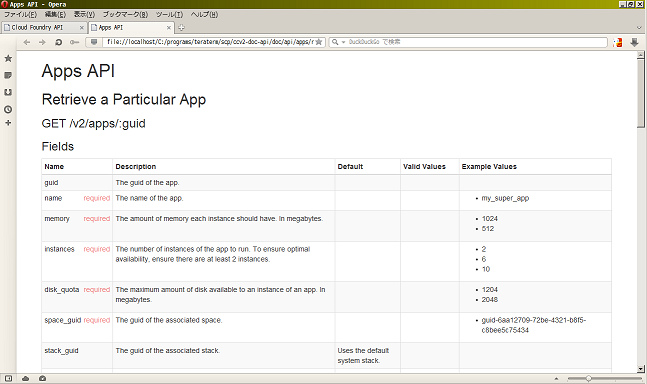
Task: Open a new tab with the plus button
Action: click(x=181, y=28)
